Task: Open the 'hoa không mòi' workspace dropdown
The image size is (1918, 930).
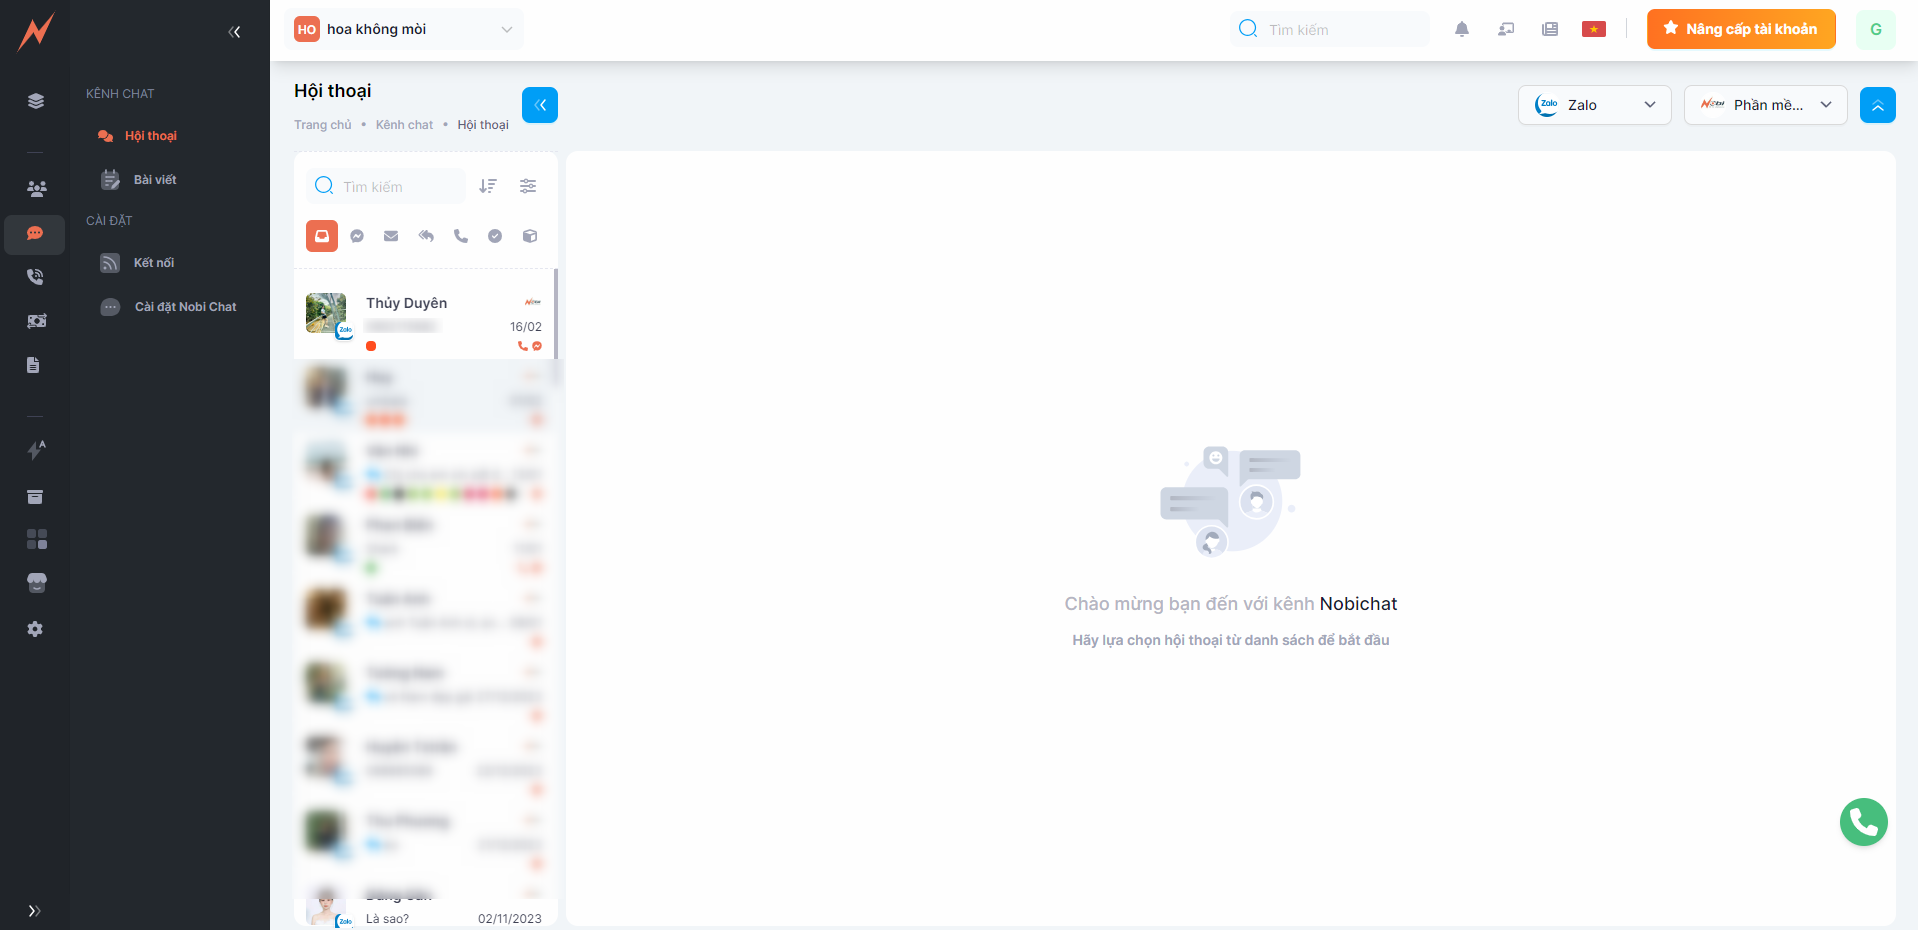Action: [404, 29]
